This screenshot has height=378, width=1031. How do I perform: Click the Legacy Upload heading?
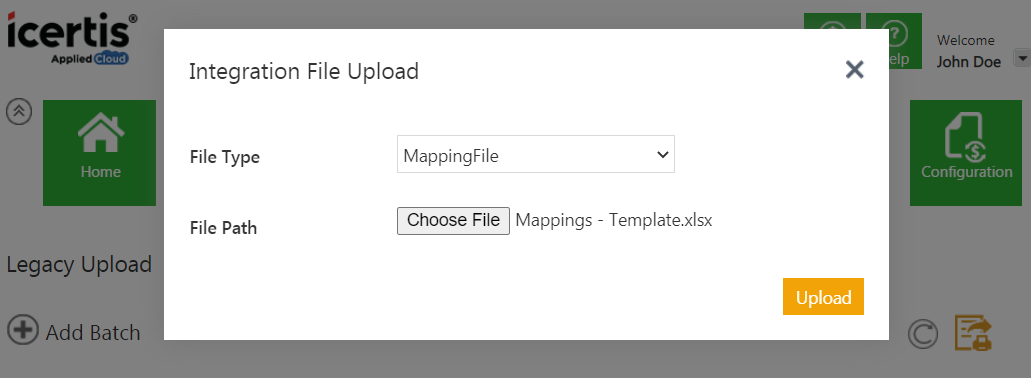pyautogui.click(x=79, y=264)
